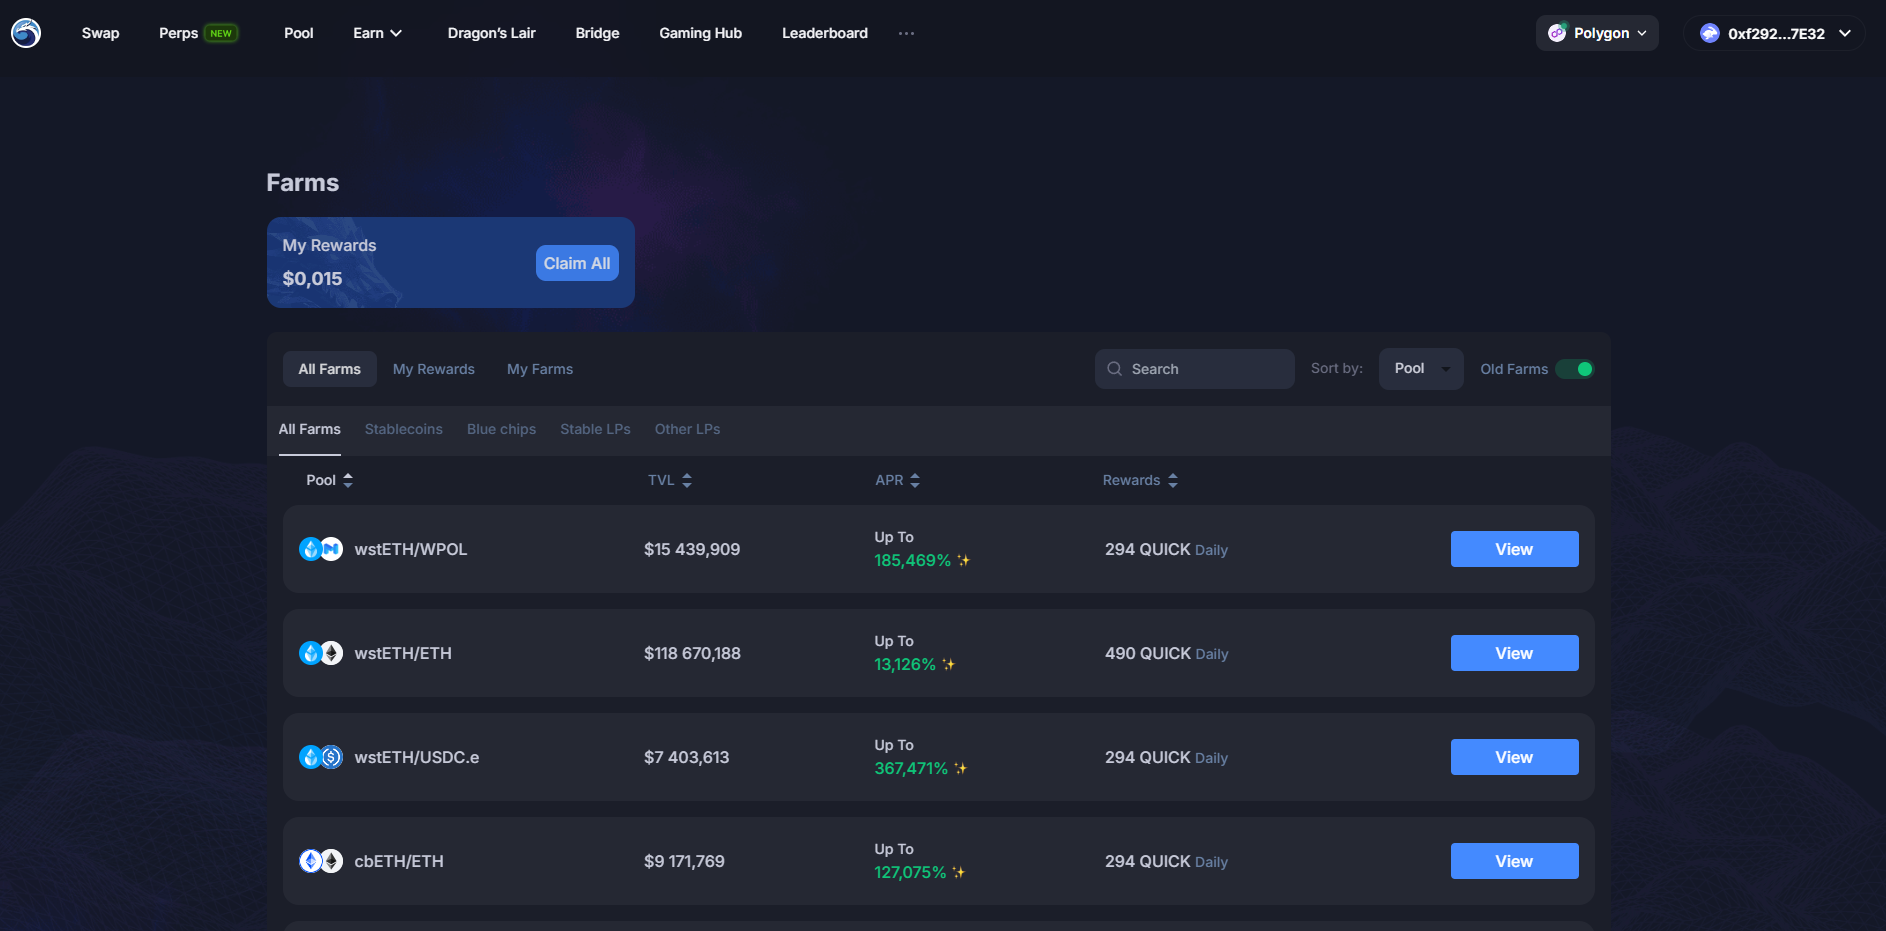Open the 0xf292...7E32 wallet dropdown

(x=1774, y=33)
